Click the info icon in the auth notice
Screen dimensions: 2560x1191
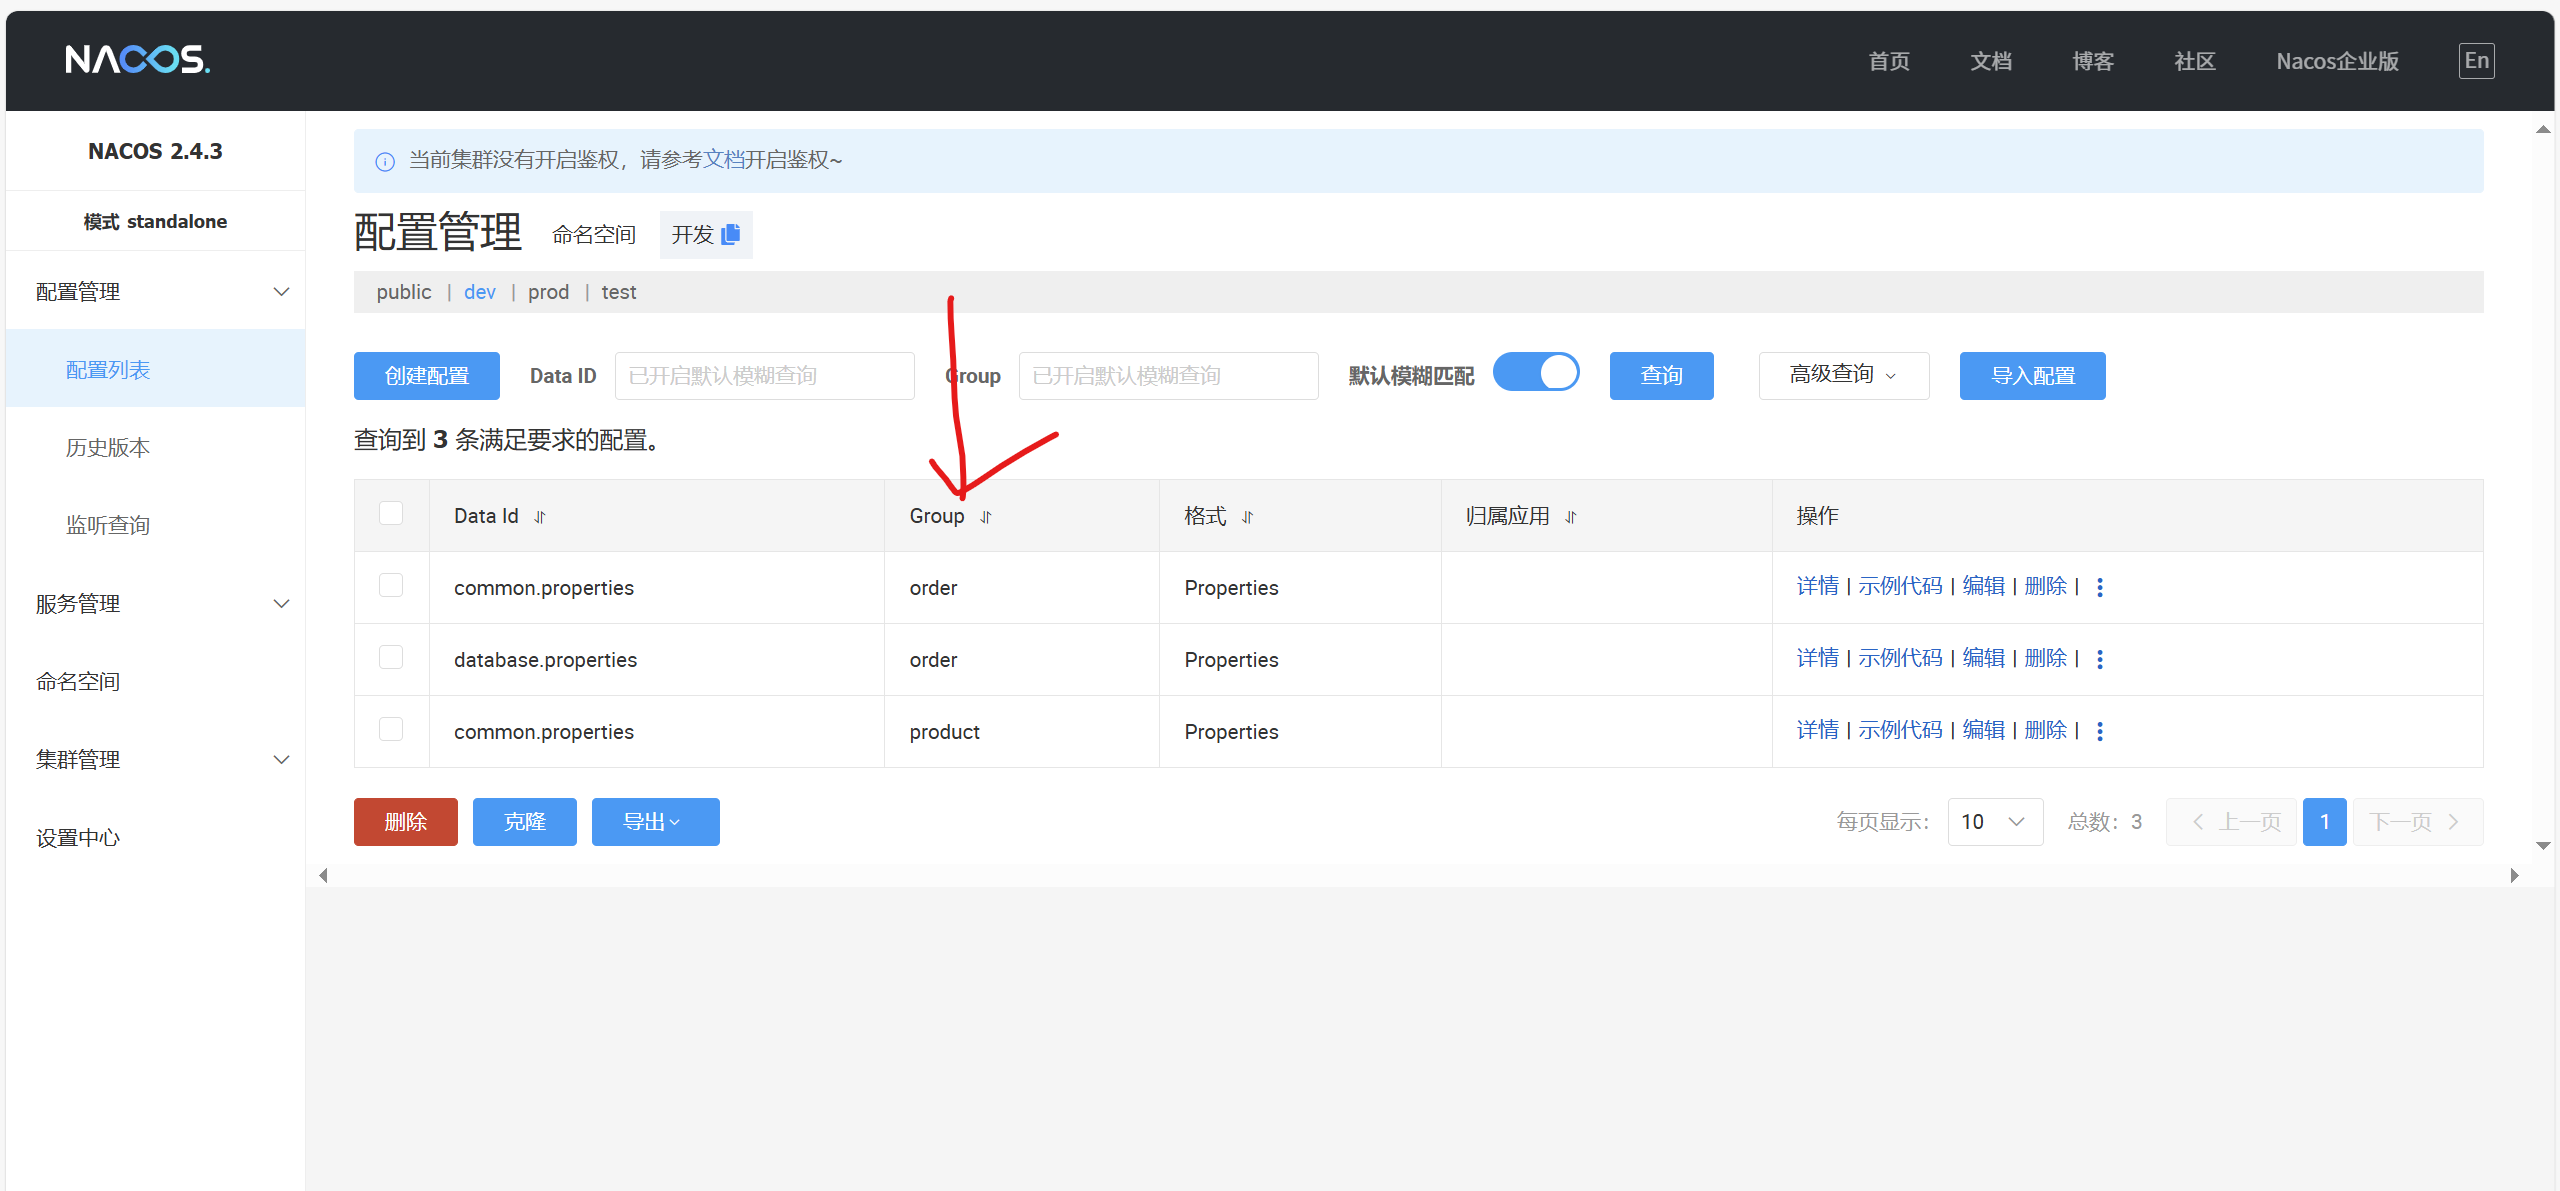point(385,161)
